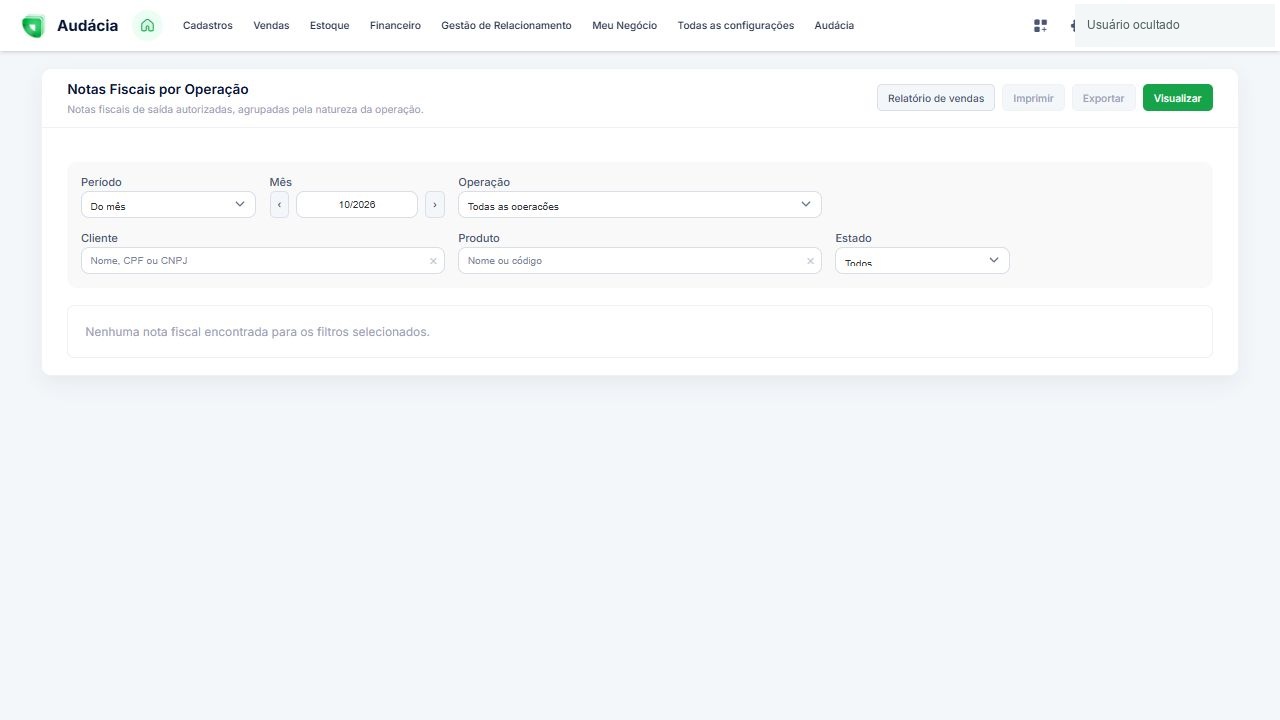Open the Vendas menu

pyautogui.click(x=271, y=26)
